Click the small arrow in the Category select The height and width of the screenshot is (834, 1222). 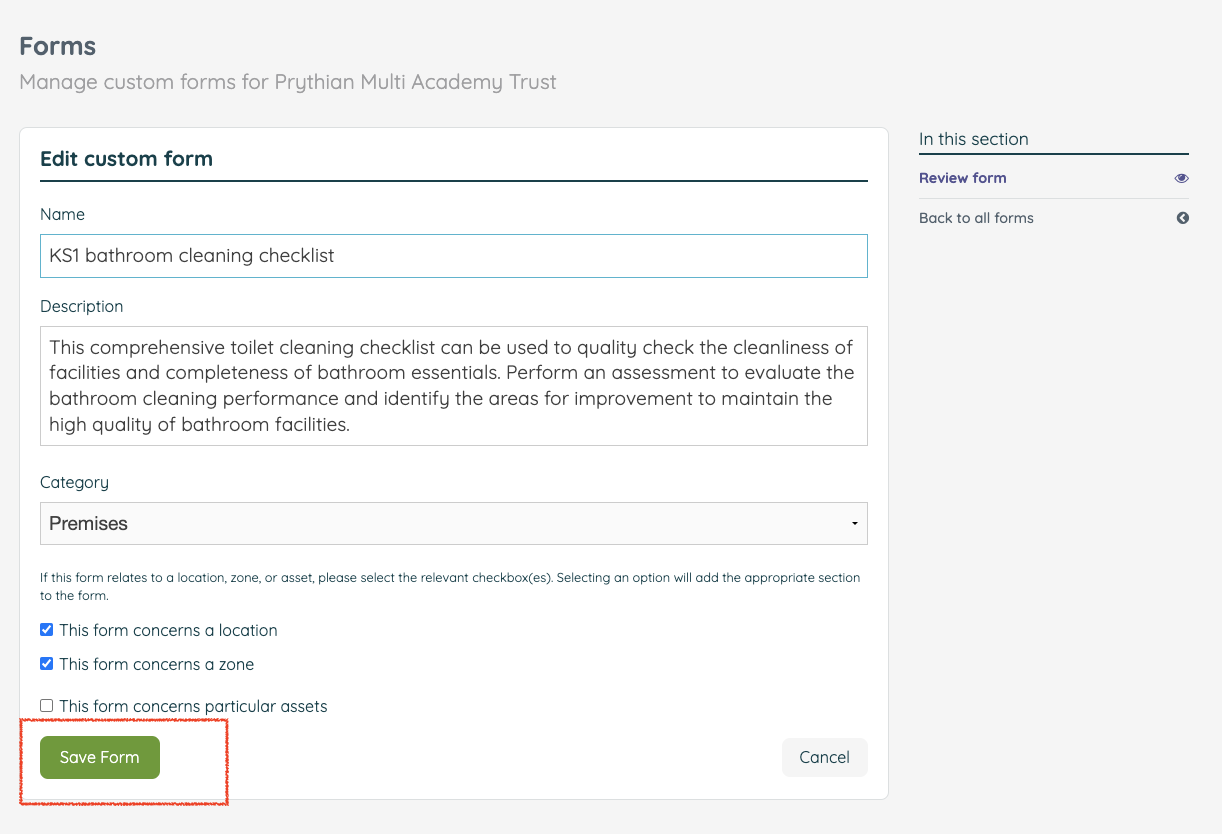(x=854, y=524)
